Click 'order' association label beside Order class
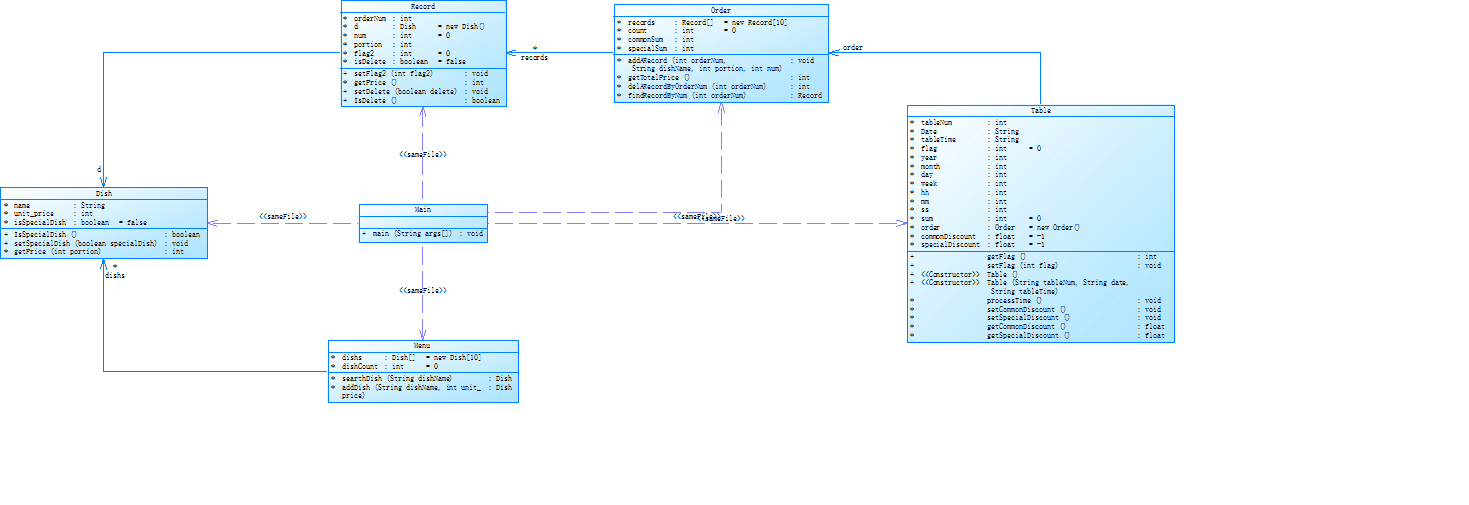Image resolution: width=1469 pixels, height=505 pixels. point(852,48)
